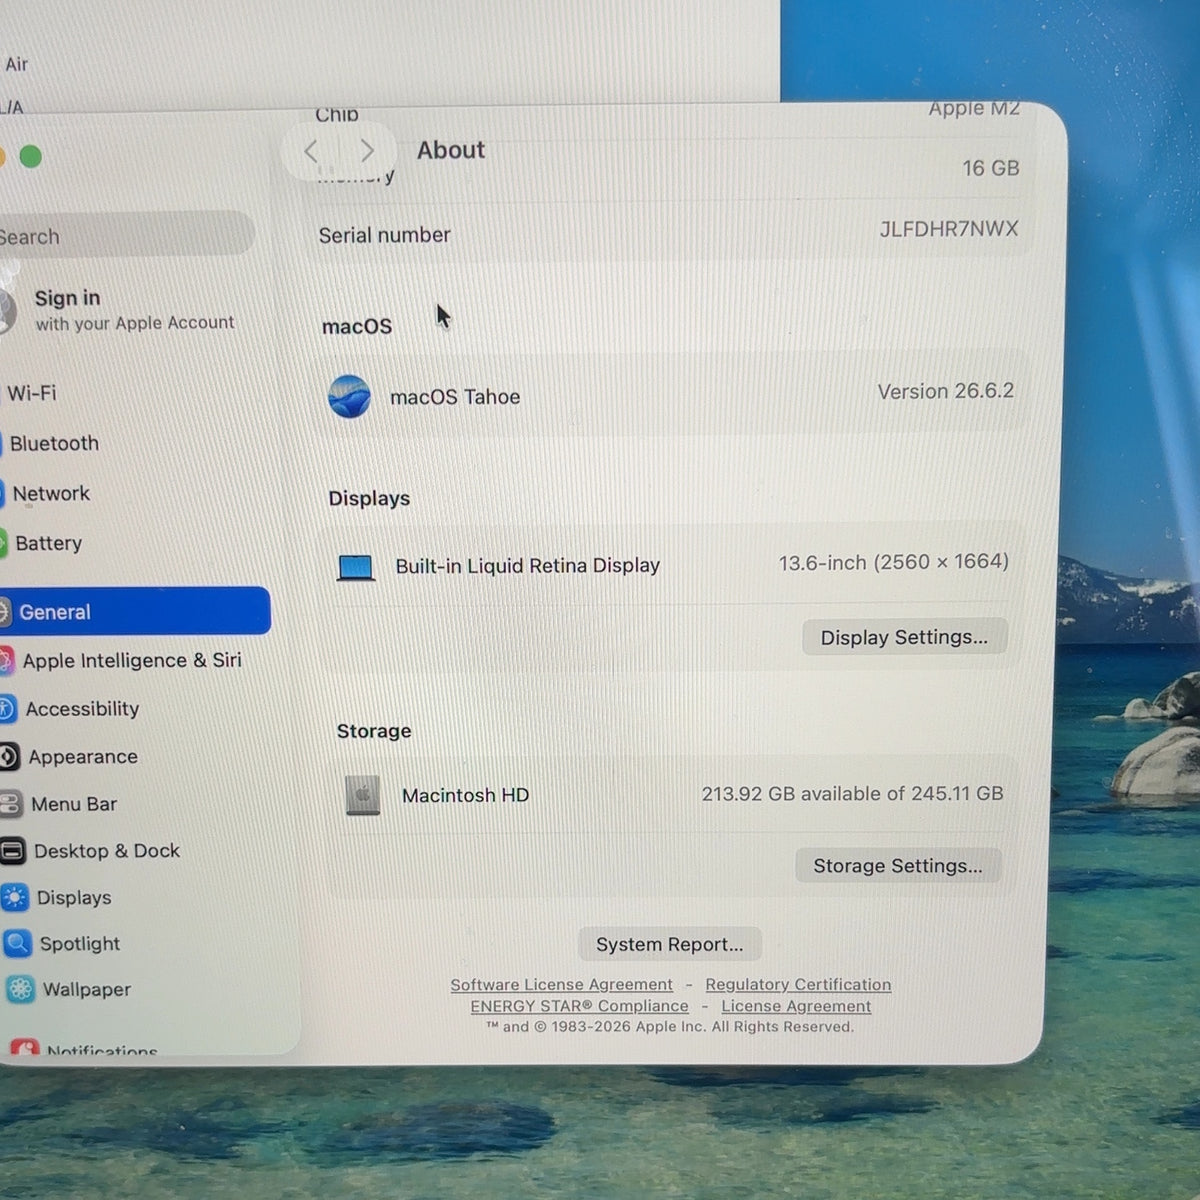Open Menu Bar settings in the sidebar
The height and width of the screenshot is (1200, 1200).
coord(59,804)
